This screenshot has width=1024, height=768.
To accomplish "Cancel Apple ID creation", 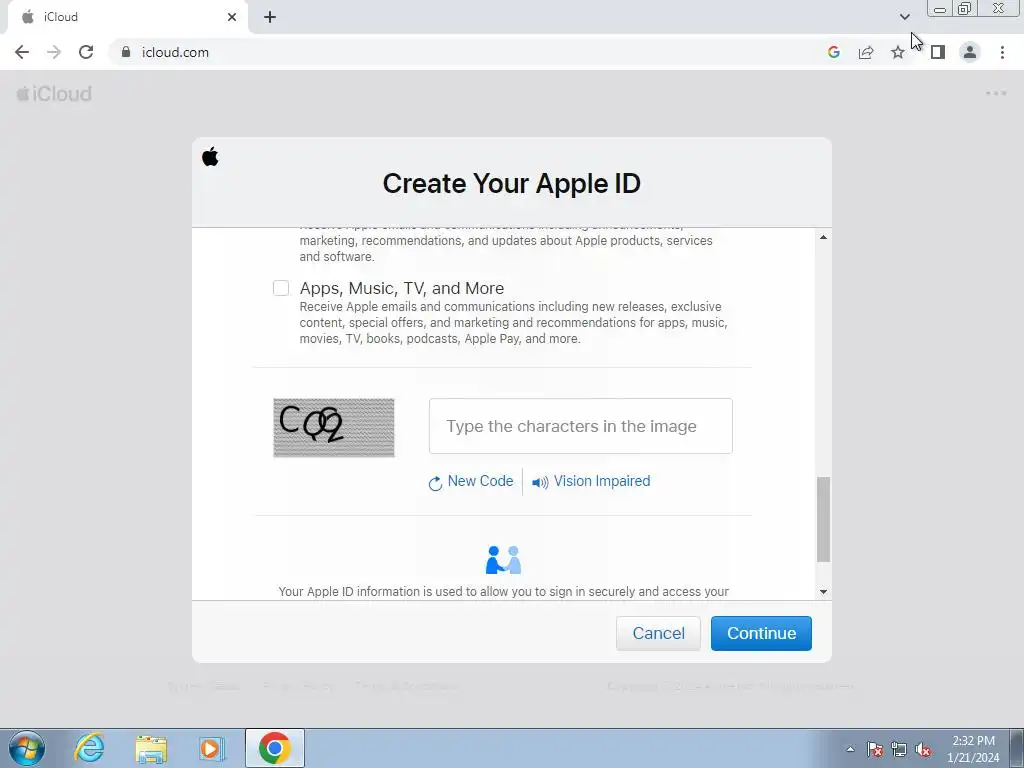I will (x=658, y=633).
